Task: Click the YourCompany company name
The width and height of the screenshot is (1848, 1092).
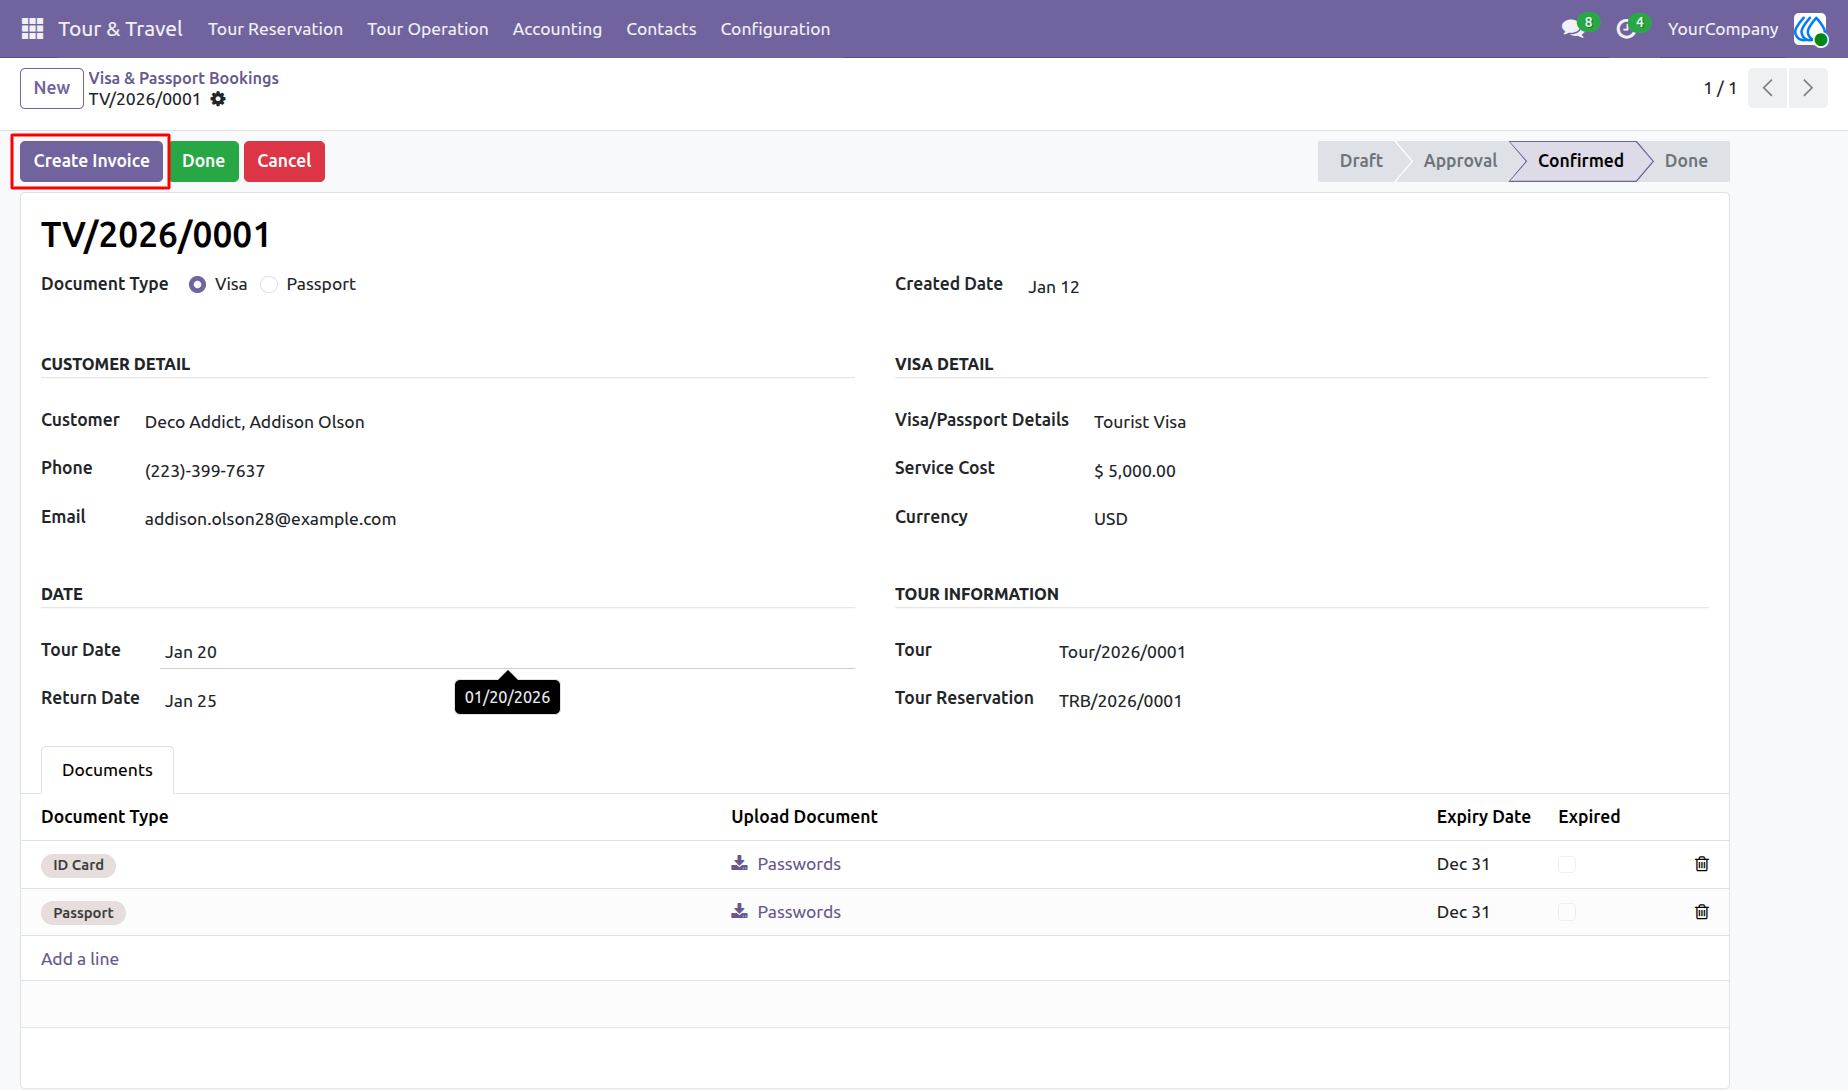Action: point(1722,29)
